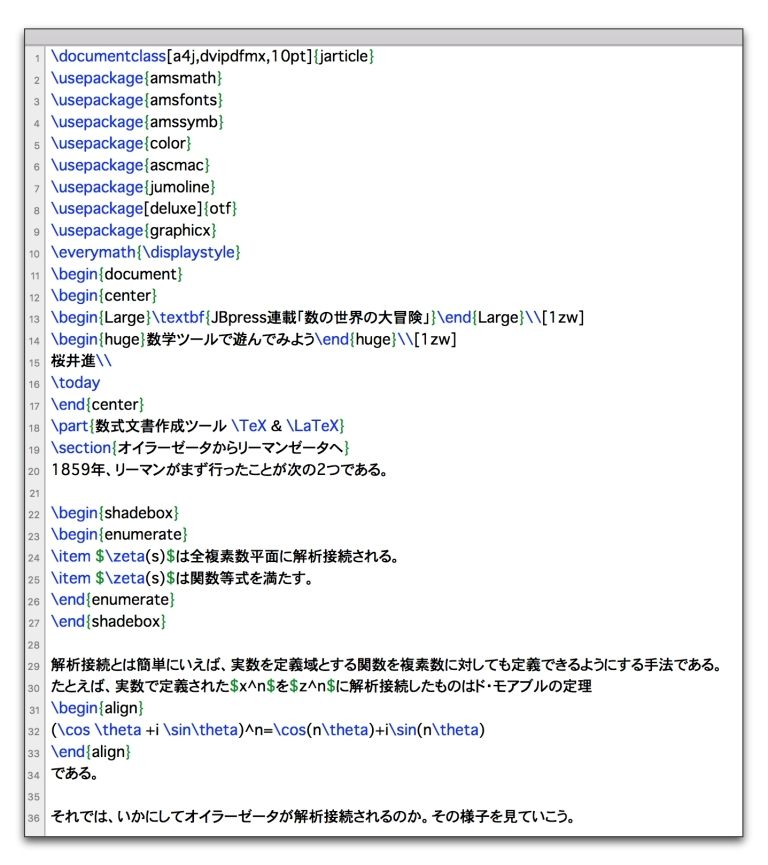Click the \section command text
Image resolution: width=768 pixels, height=865 pixels.
point(82,448)
